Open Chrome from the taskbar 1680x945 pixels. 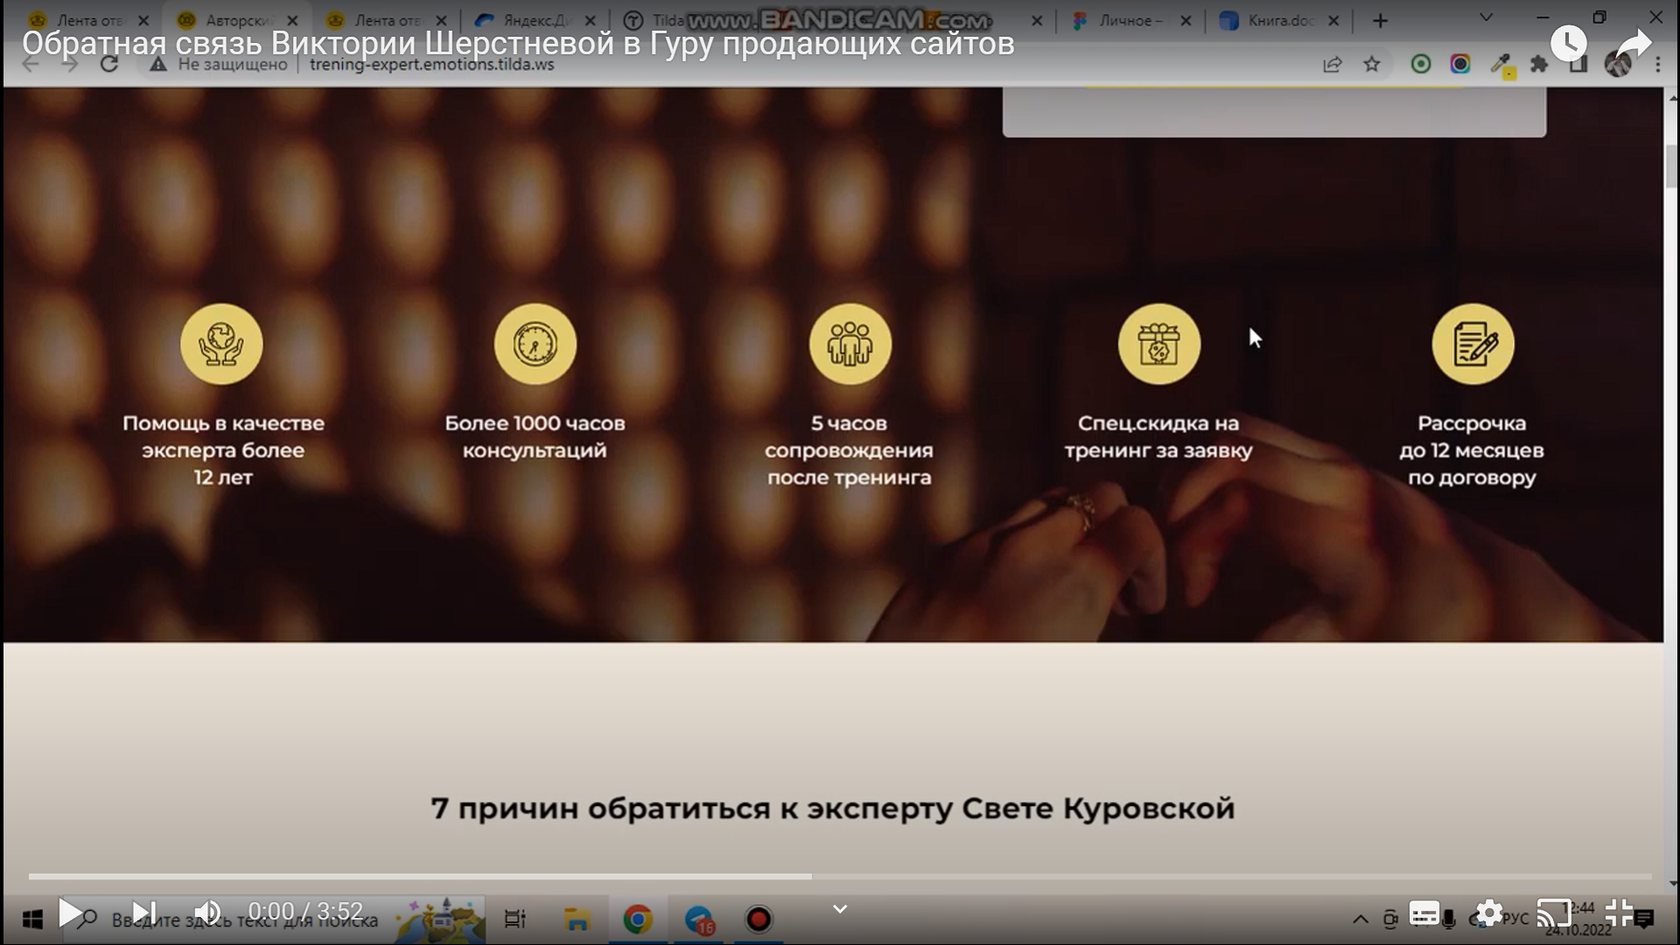637,919
